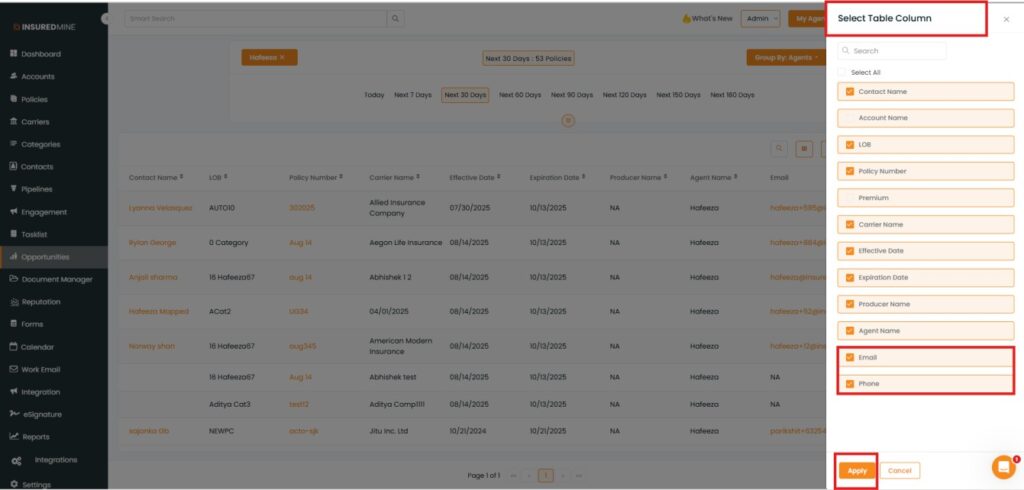Open the Admin dropdown
The image size is (1024, 490).
tap(761, 18)
